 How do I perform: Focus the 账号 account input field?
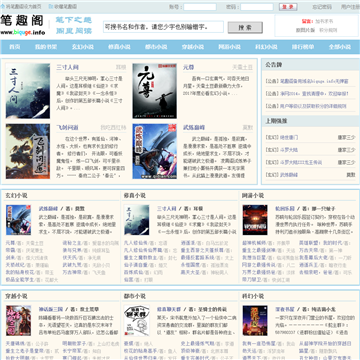coord(200,7)
